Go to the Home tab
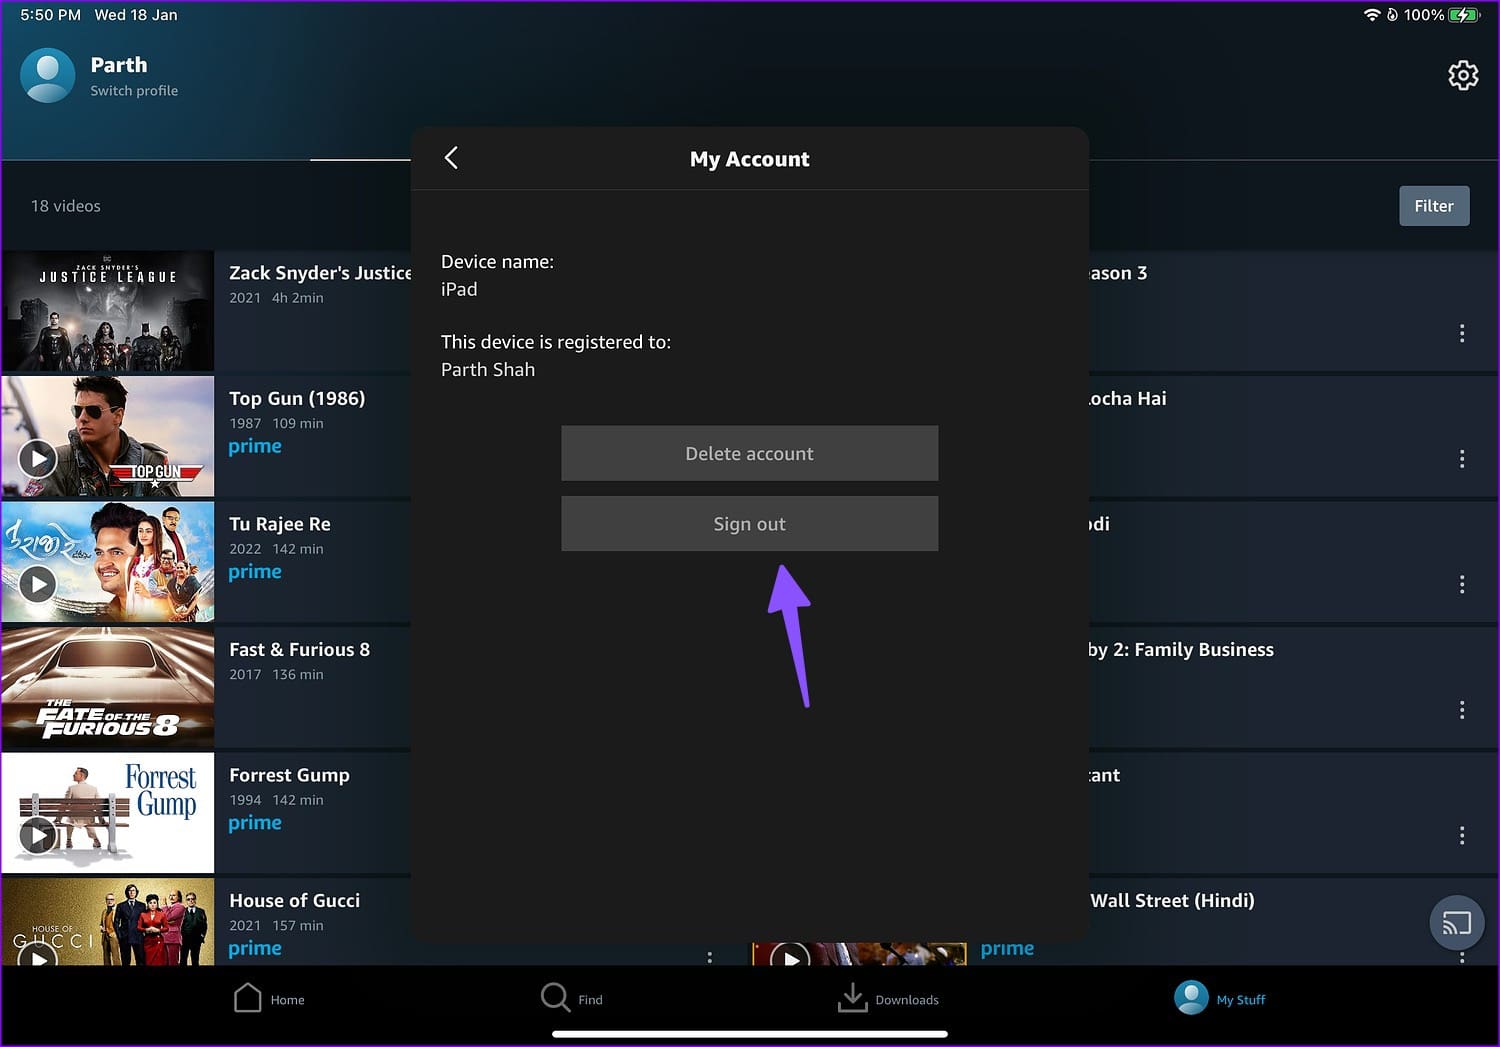This screenshot has width=1500, height=1047. click(x=269, y=998)
